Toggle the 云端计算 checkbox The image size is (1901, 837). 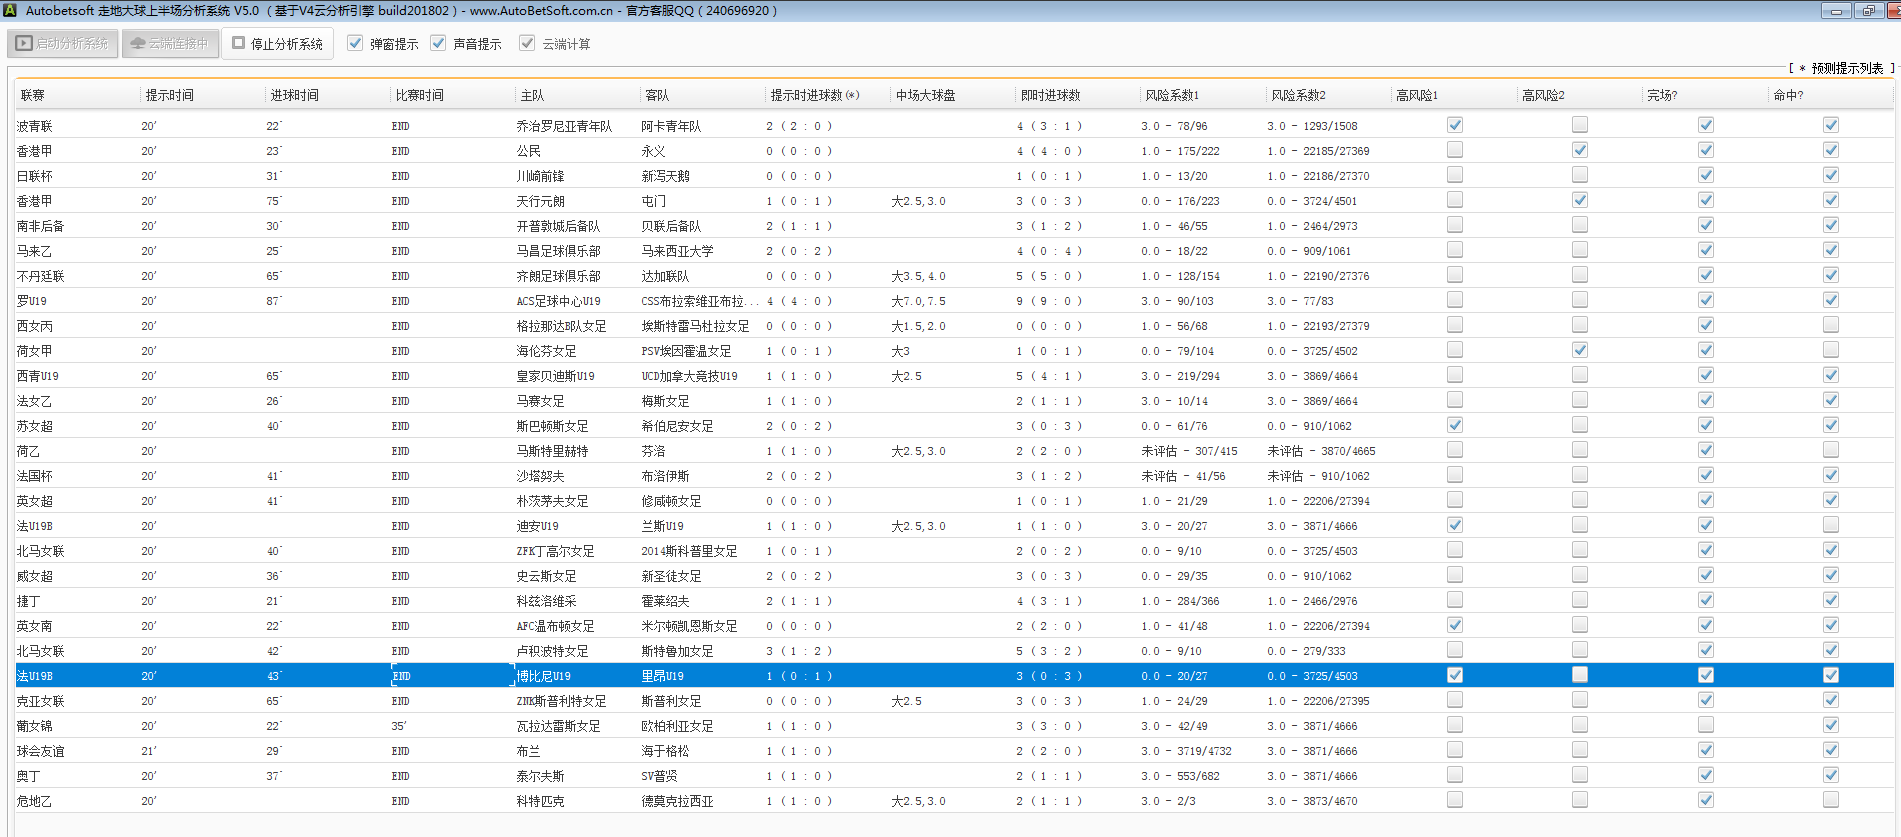coord(527,43)
